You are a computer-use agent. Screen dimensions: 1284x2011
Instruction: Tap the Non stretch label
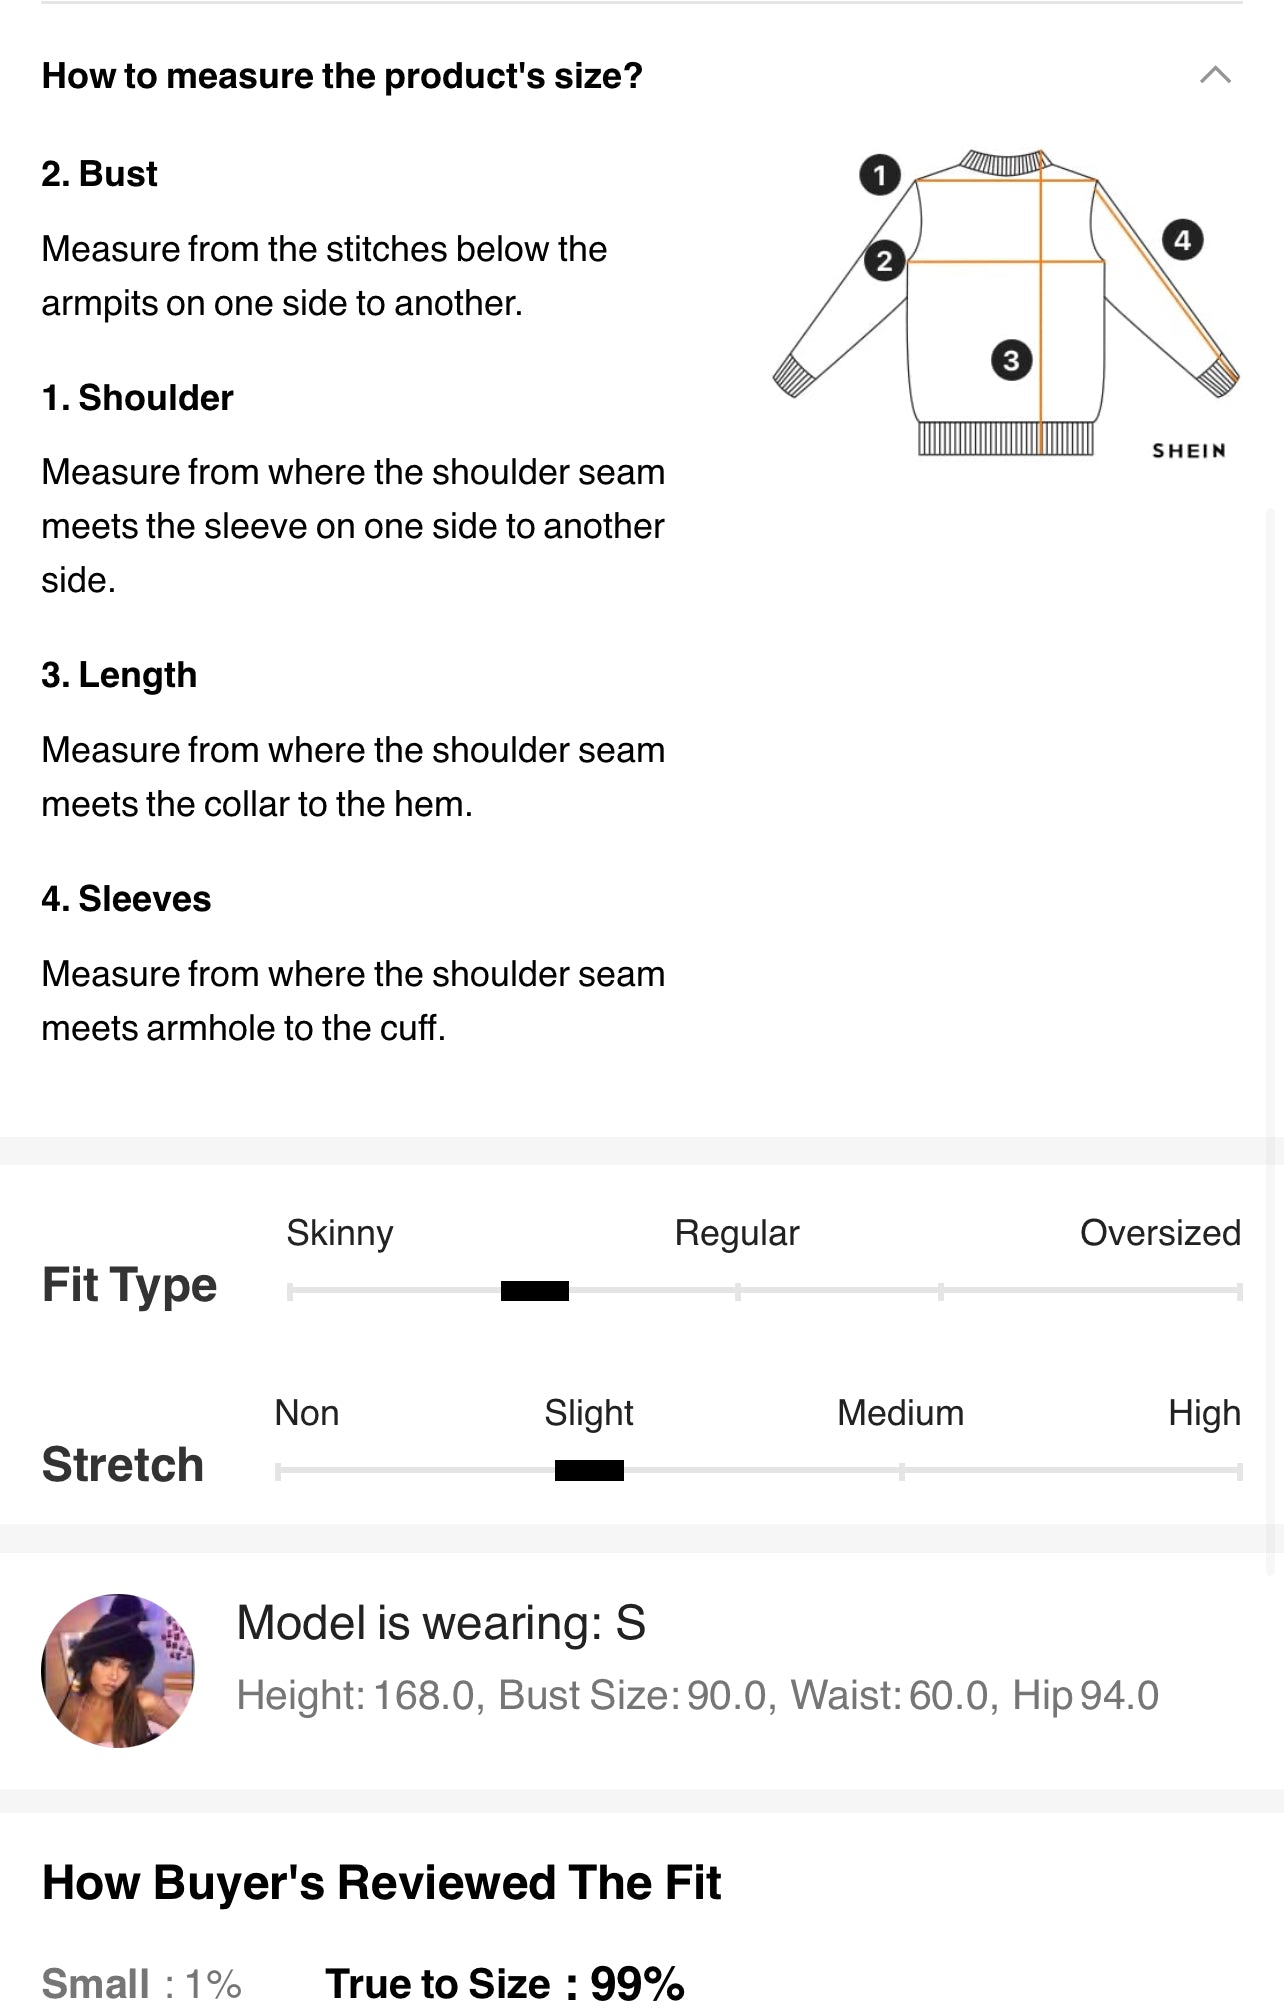(x=307, y=1413)
